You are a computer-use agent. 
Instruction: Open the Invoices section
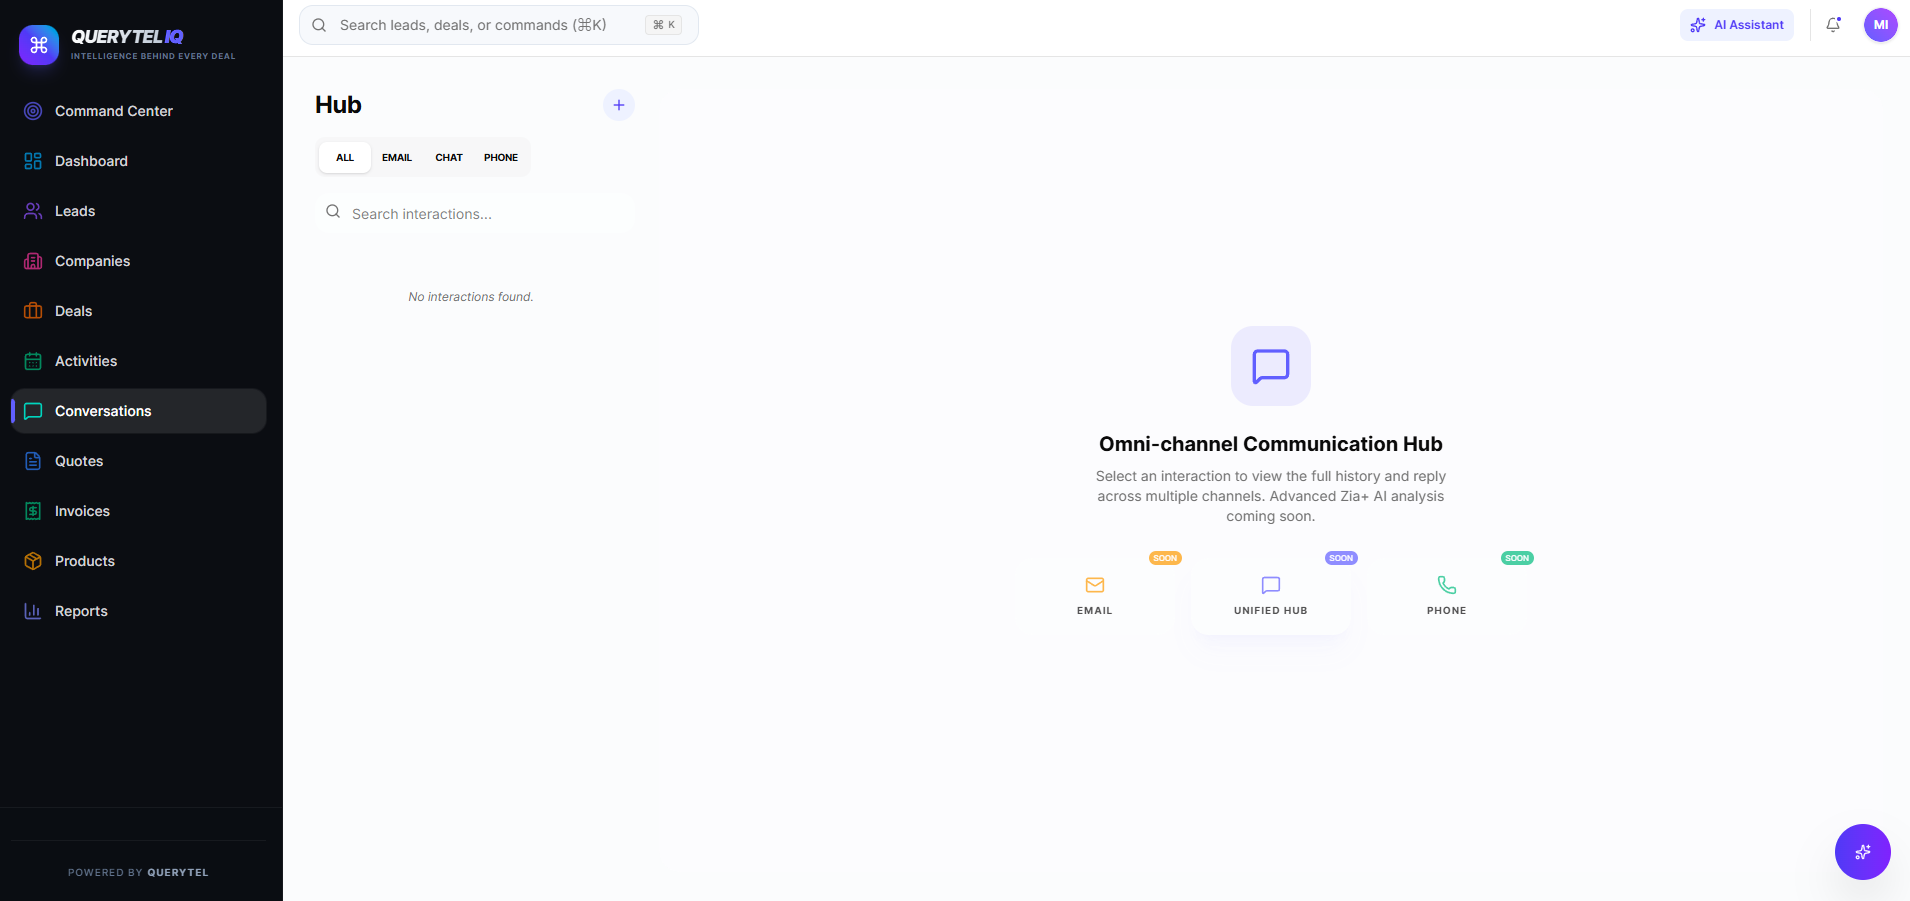click(x=82, y=510)
